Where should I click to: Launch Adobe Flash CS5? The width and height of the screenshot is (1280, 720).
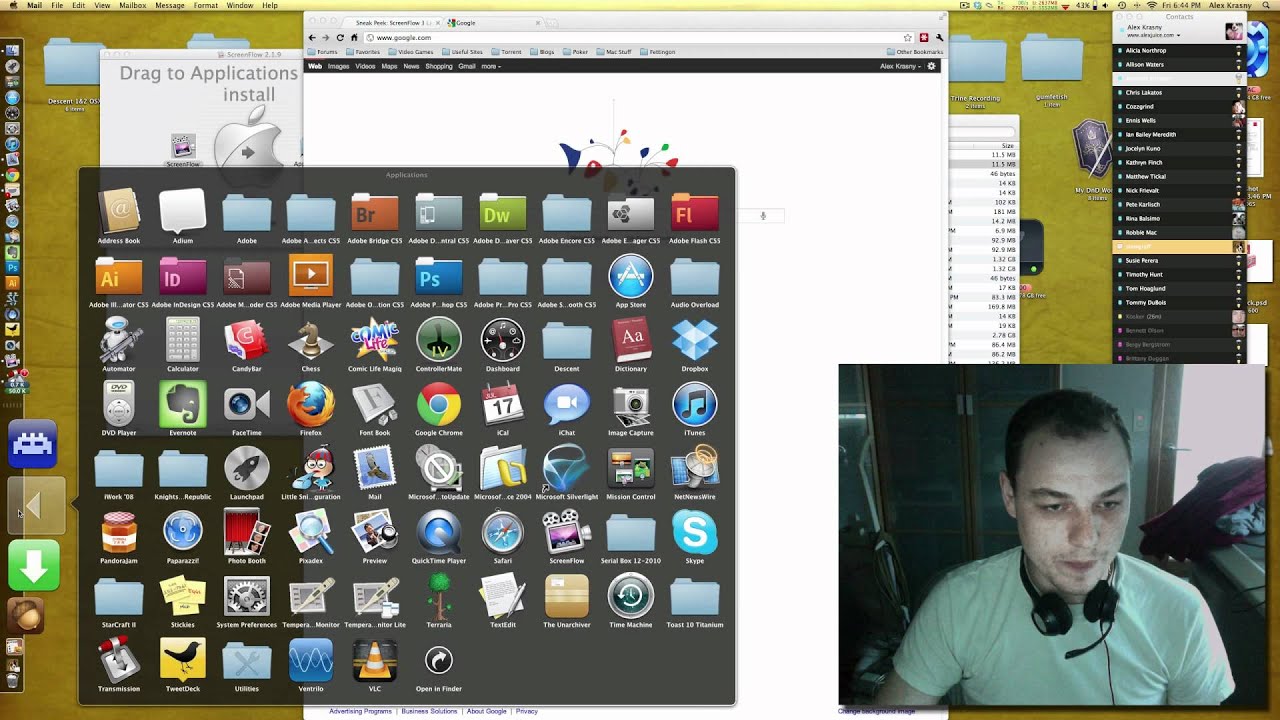point(695,213)
